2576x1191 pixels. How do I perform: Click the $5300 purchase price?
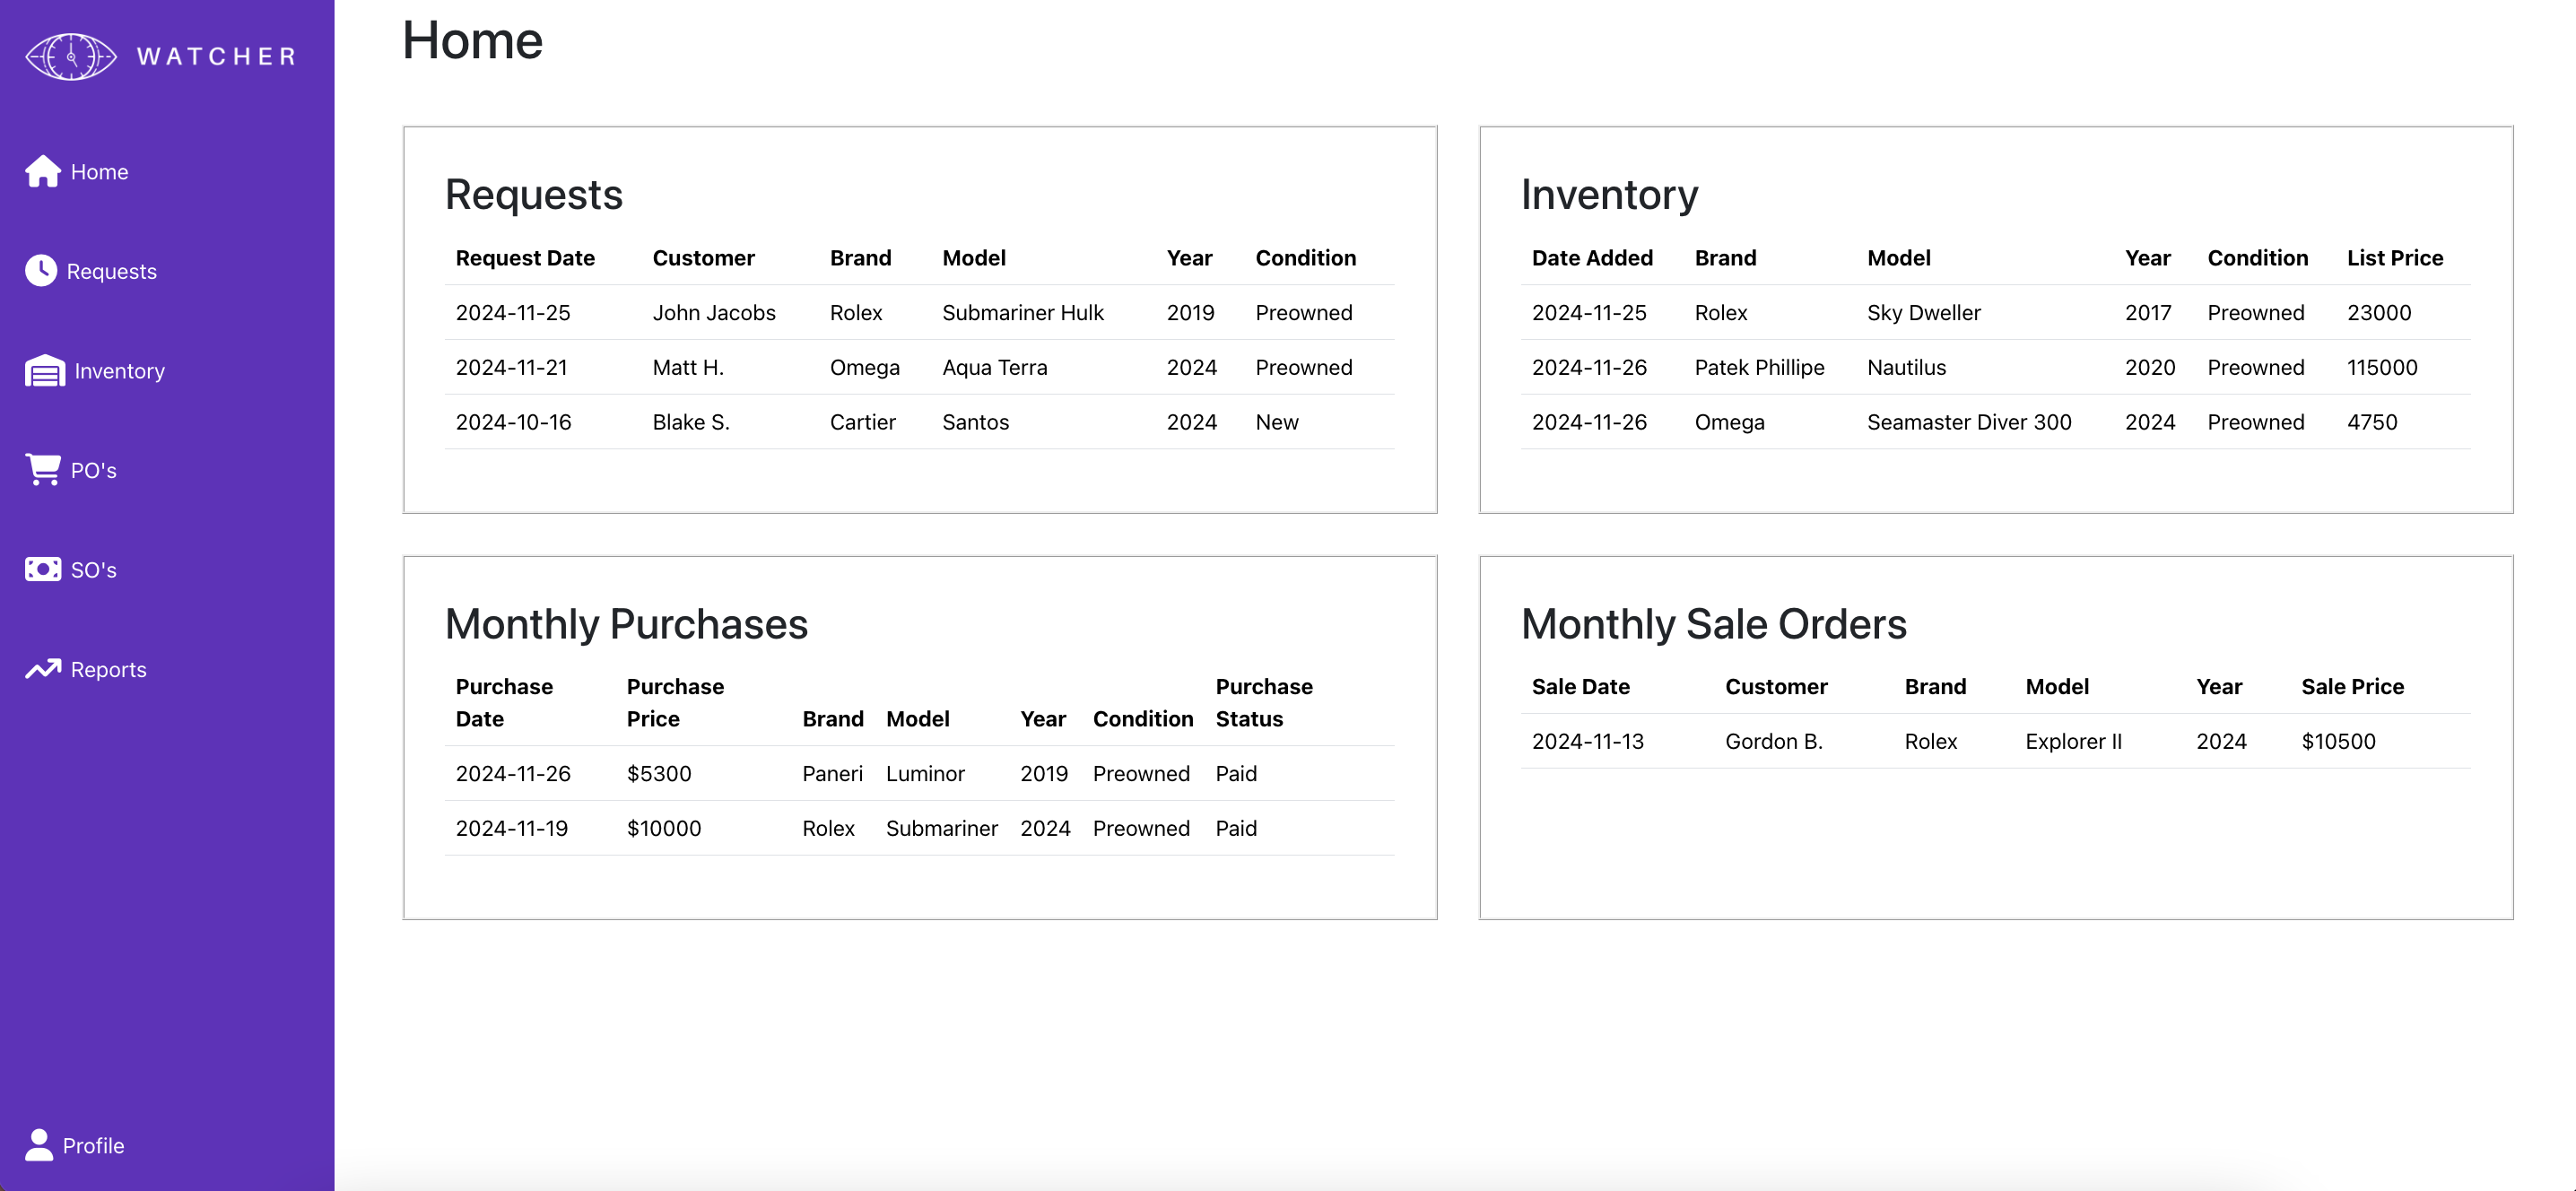coord(659,774)
